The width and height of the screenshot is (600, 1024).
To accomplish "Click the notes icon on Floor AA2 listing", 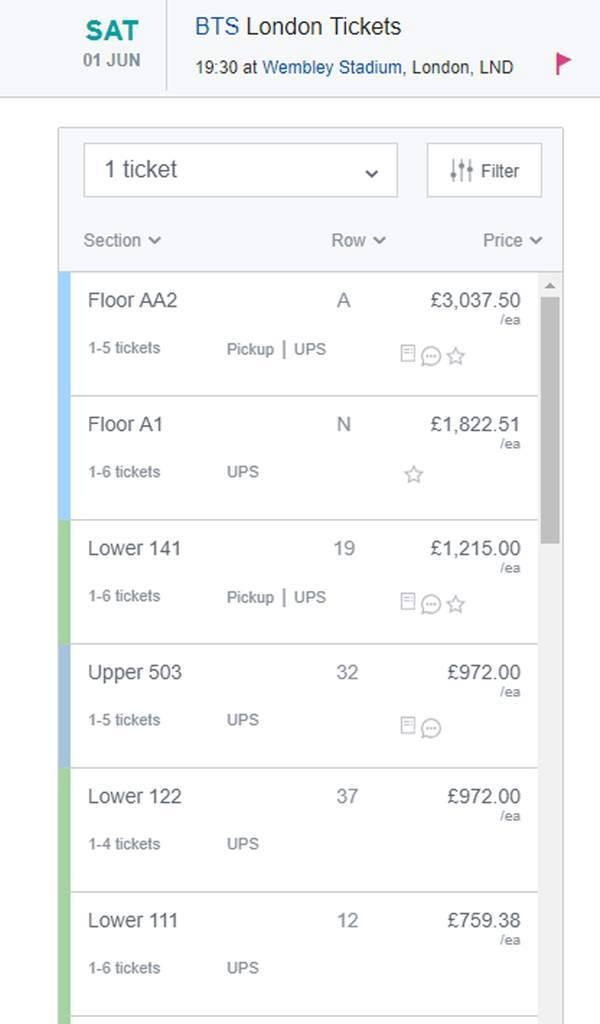I will pyautogui.click(x=410, y=355).
